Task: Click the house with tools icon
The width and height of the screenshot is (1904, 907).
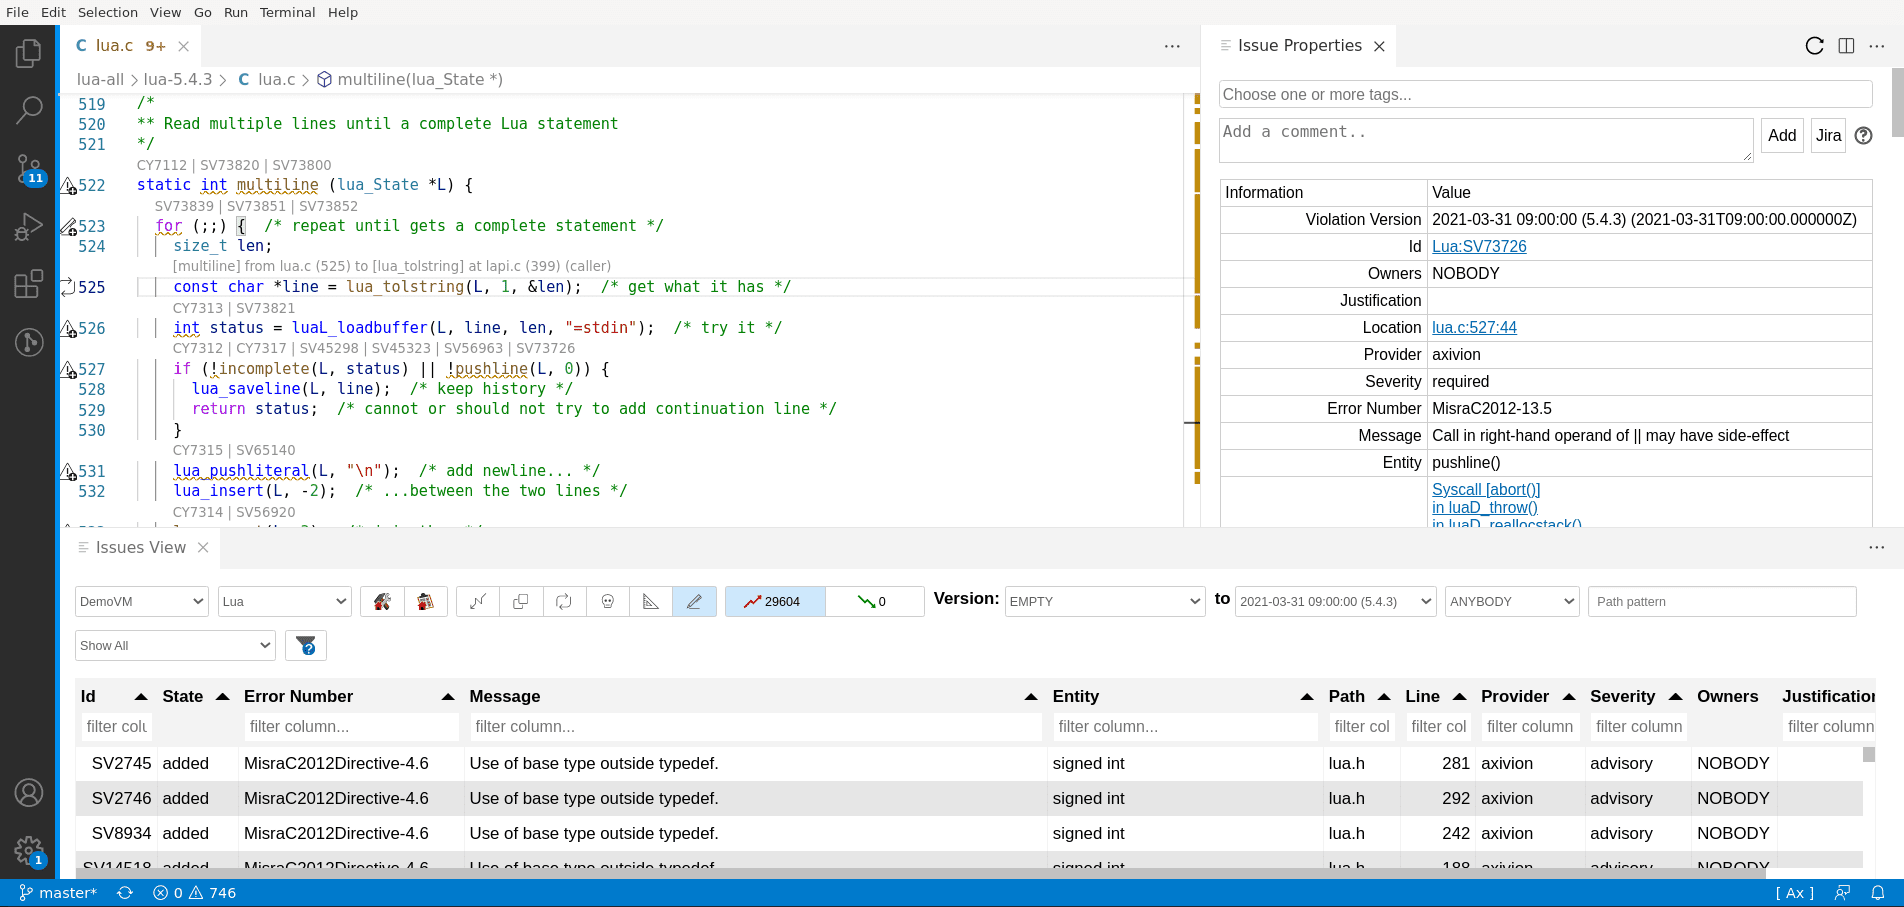Action: pos(382,601)
